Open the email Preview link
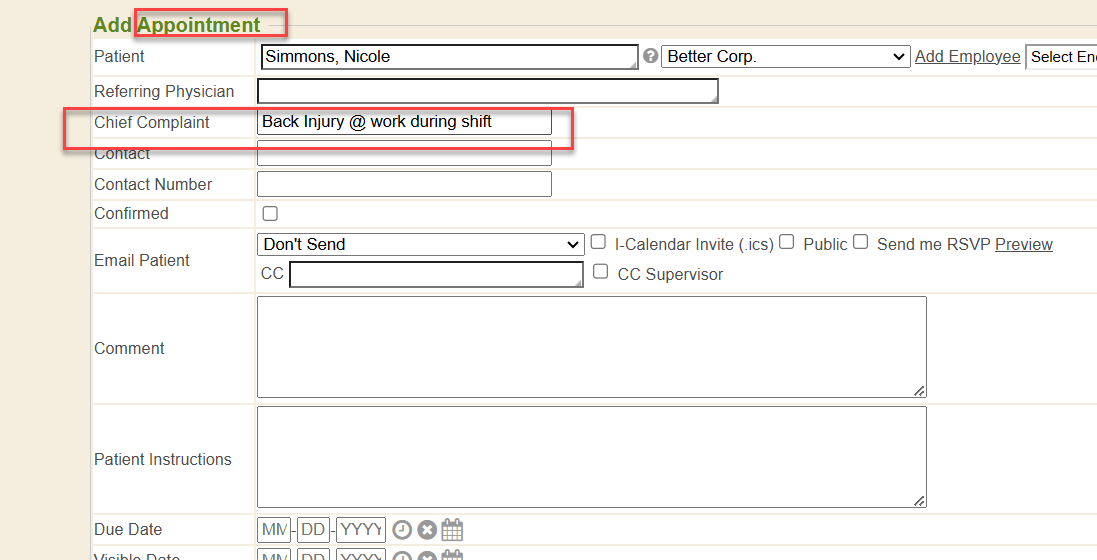Image resolution: width=1097 pixels, height=560 pixels. coord(1023,245)
